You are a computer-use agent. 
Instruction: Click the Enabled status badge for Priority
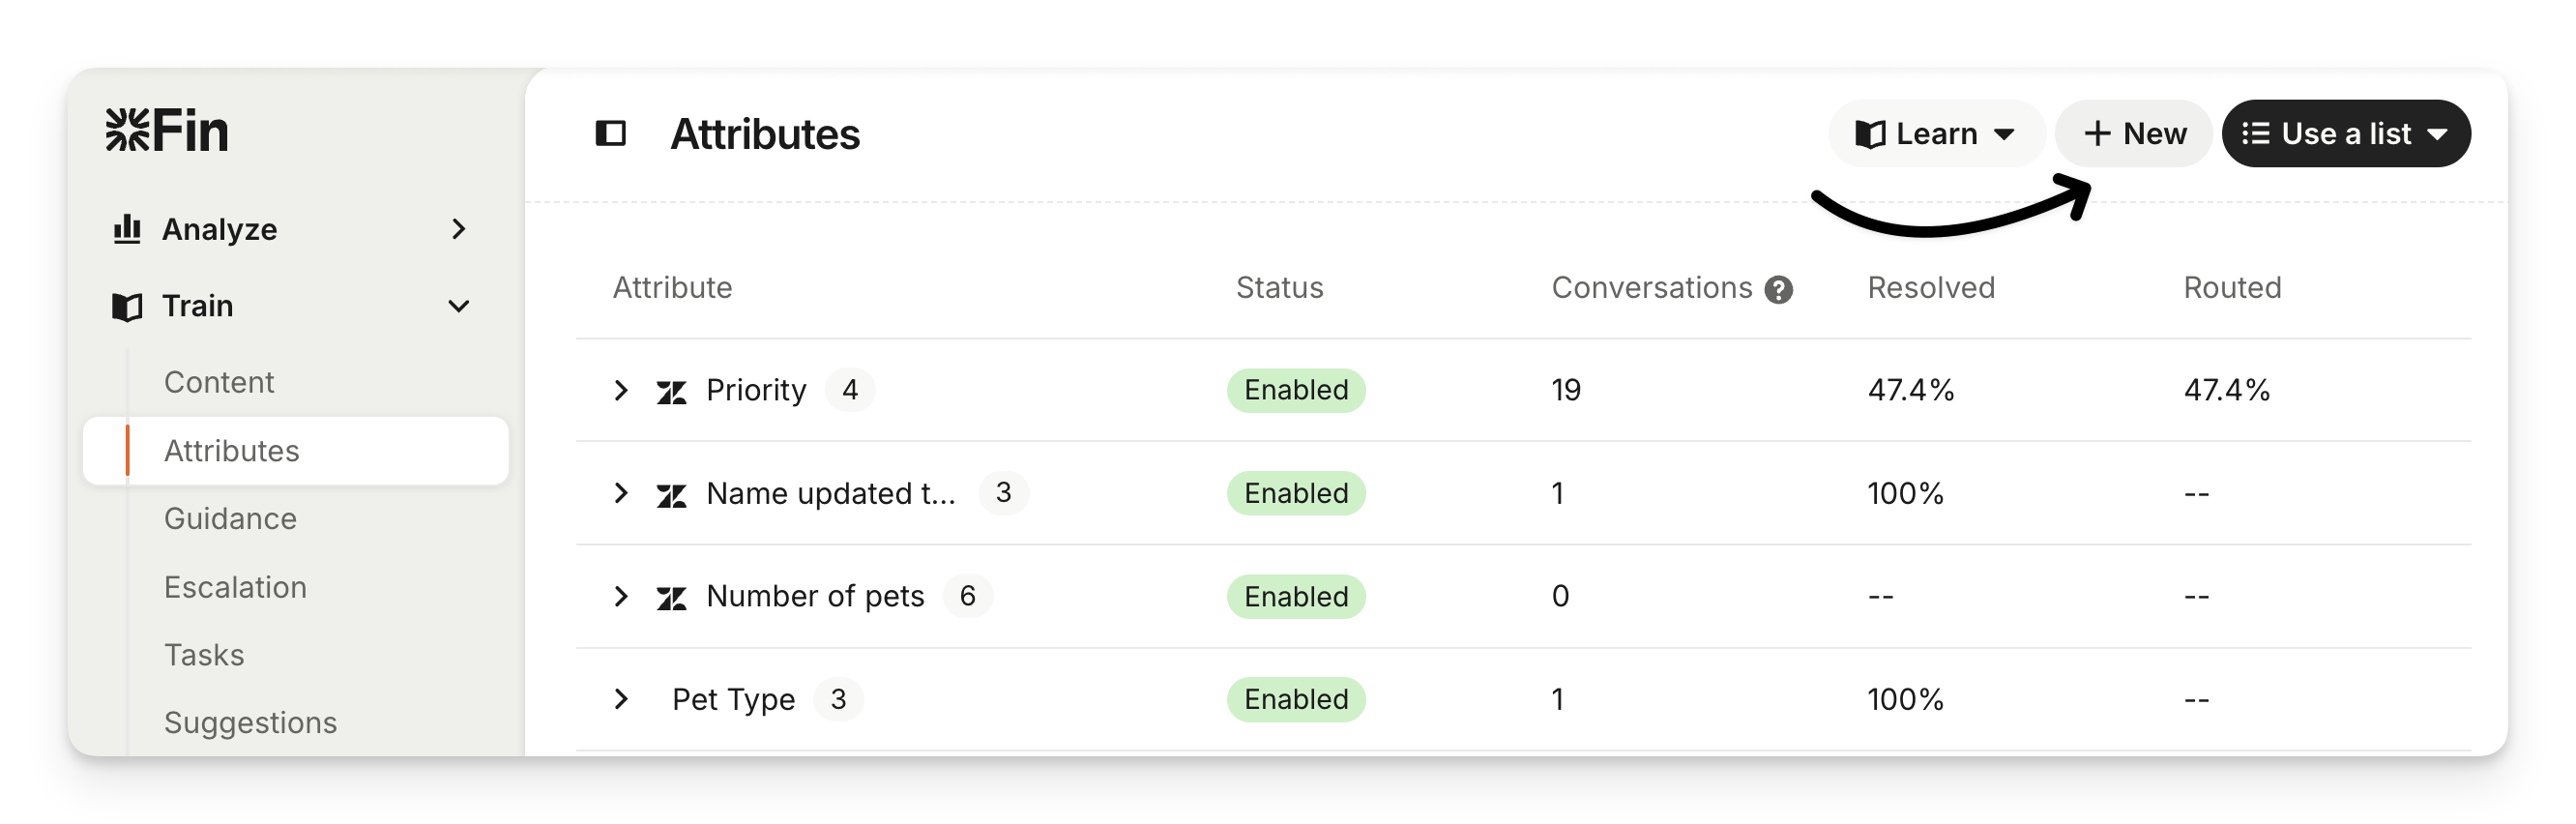tap(1296, 390)
